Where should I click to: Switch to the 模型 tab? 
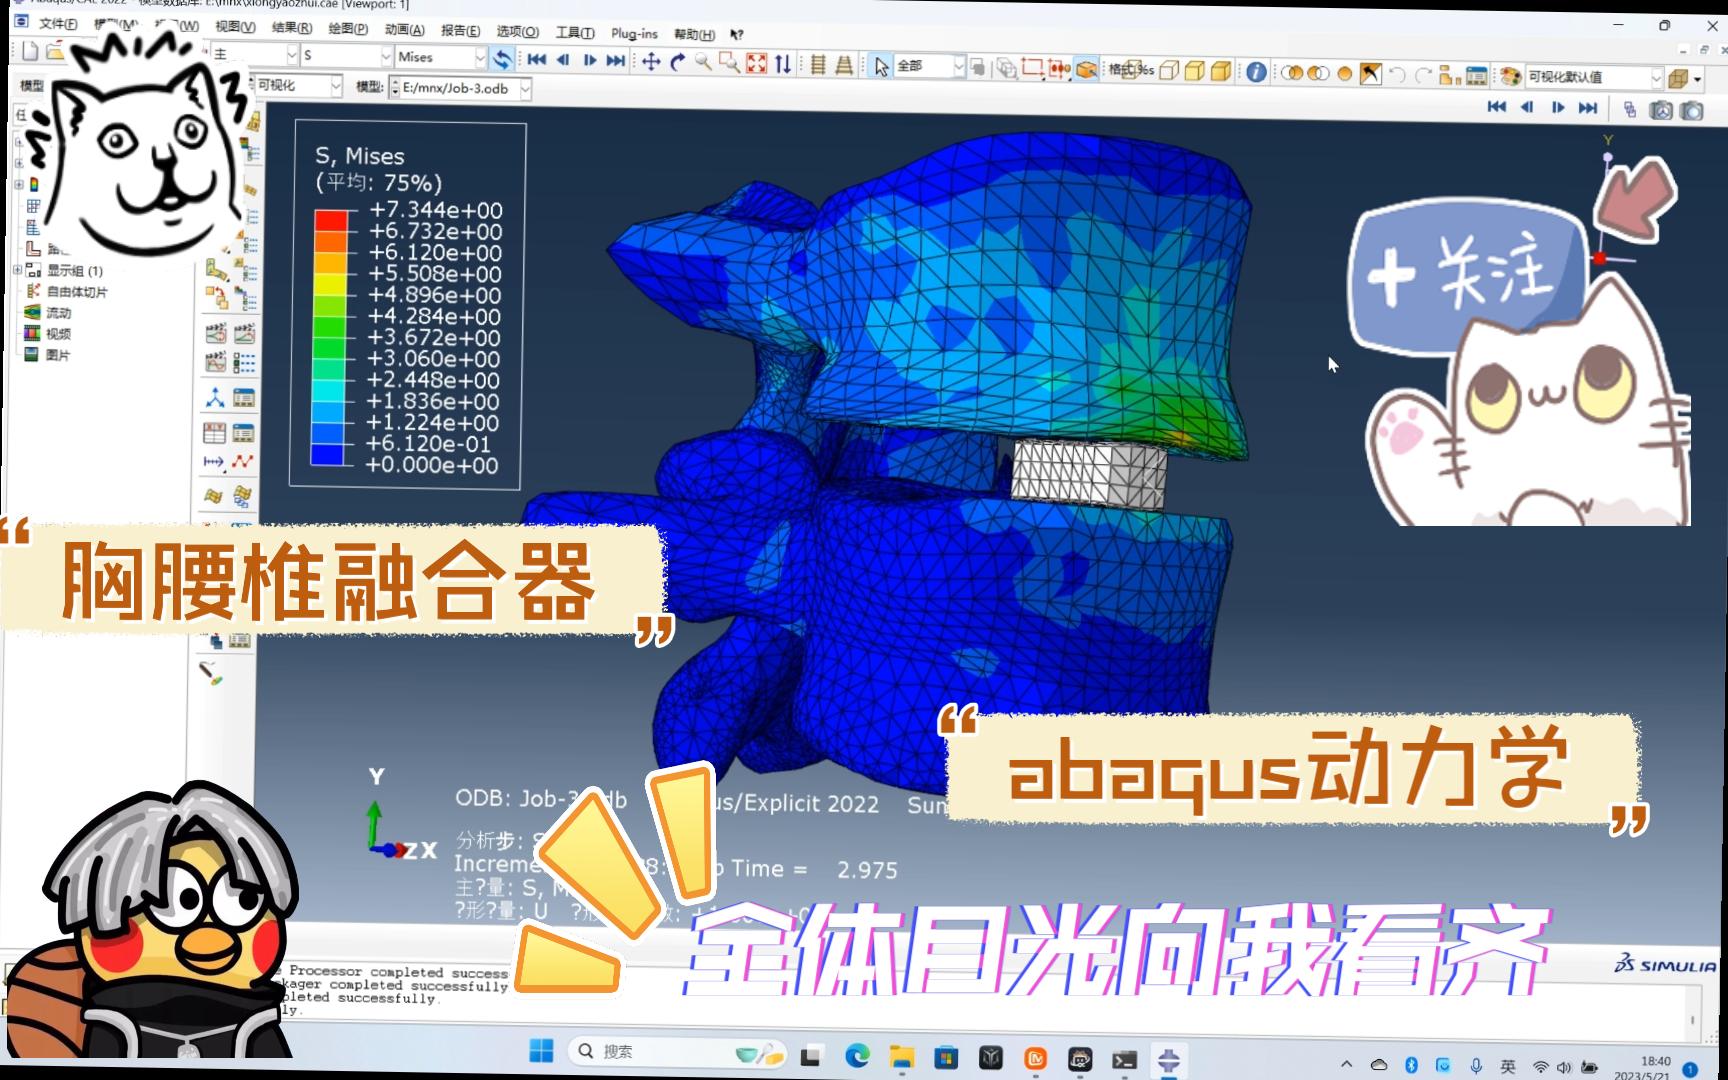pos(32,86)
